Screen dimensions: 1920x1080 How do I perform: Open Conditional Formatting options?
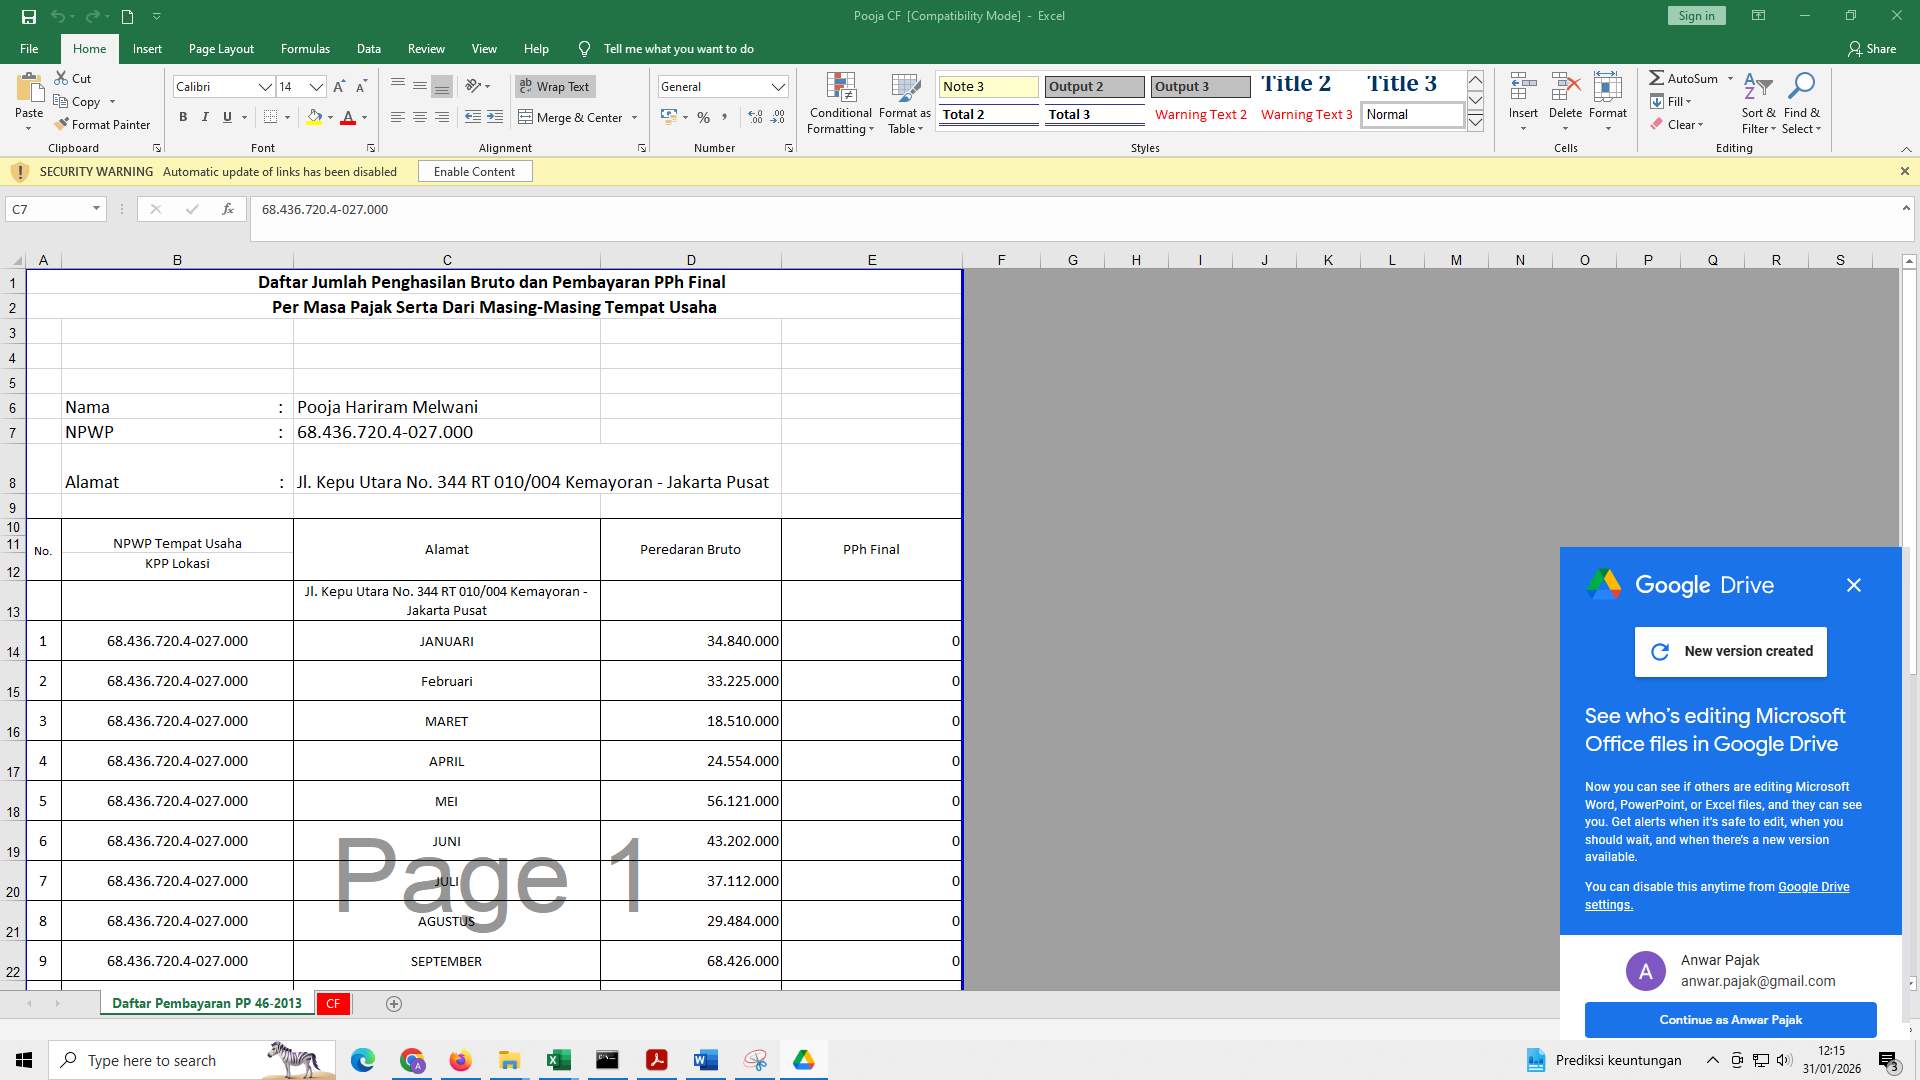click(x=840, y=103)
